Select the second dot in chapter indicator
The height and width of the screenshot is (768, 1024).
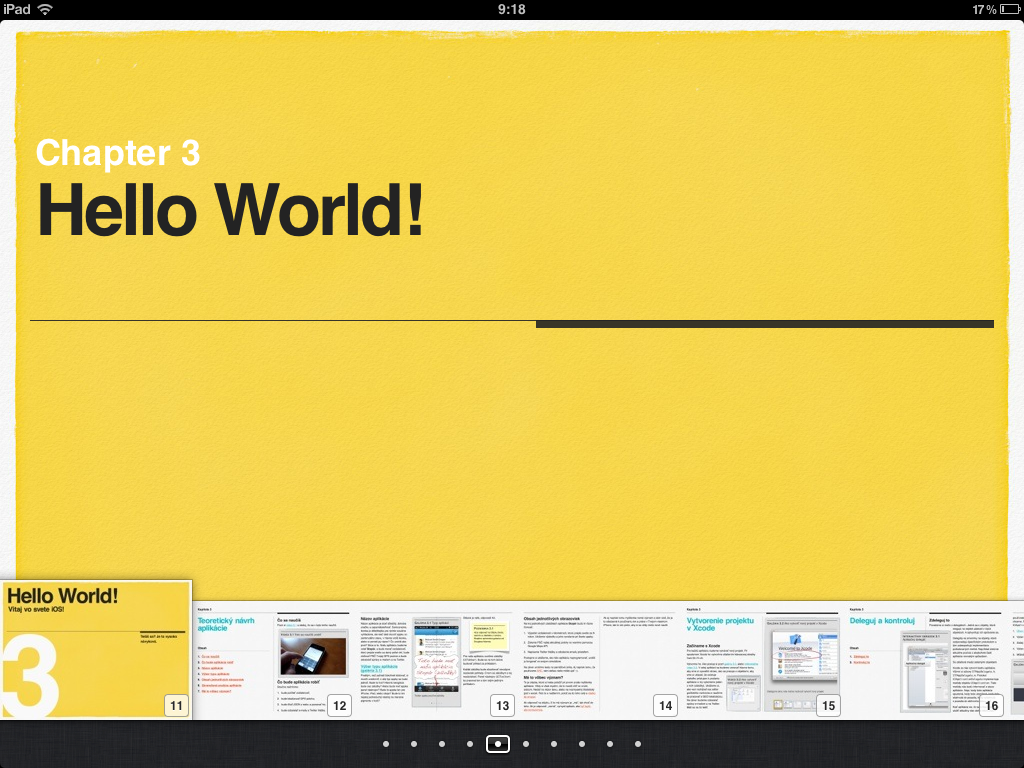click(x=414, y=744)
